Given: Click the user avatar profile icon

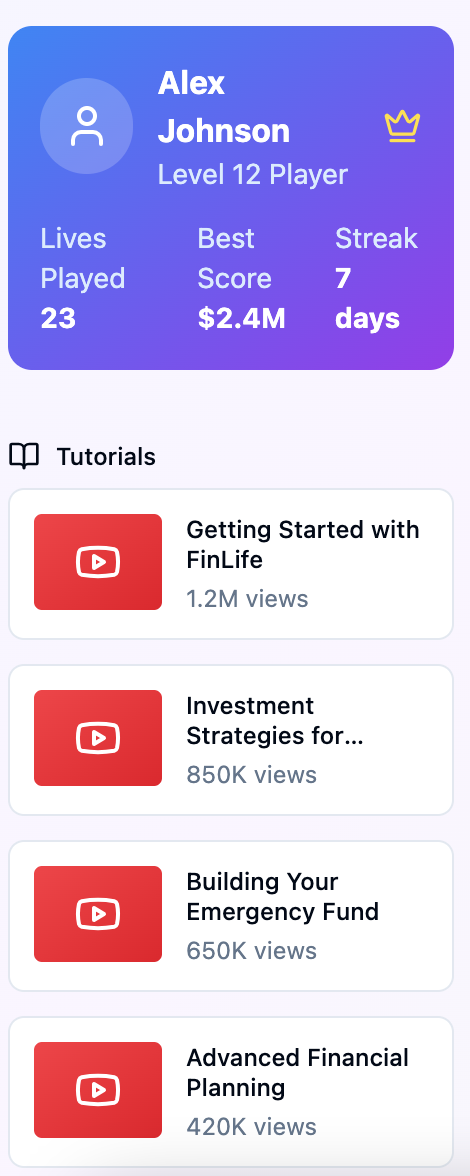Looking at the screenshot, I should (86, 126).
